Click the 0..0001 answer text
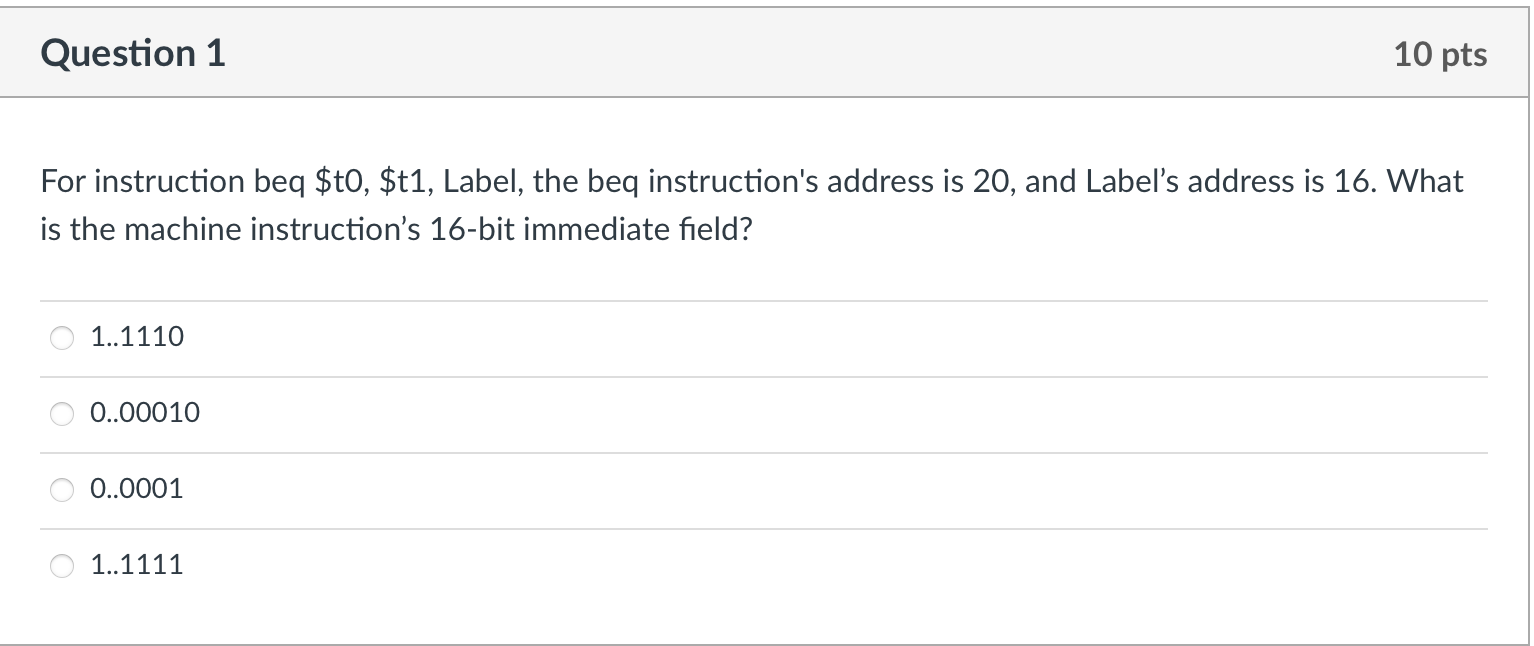1534x646 pixels. click(136, 489)
